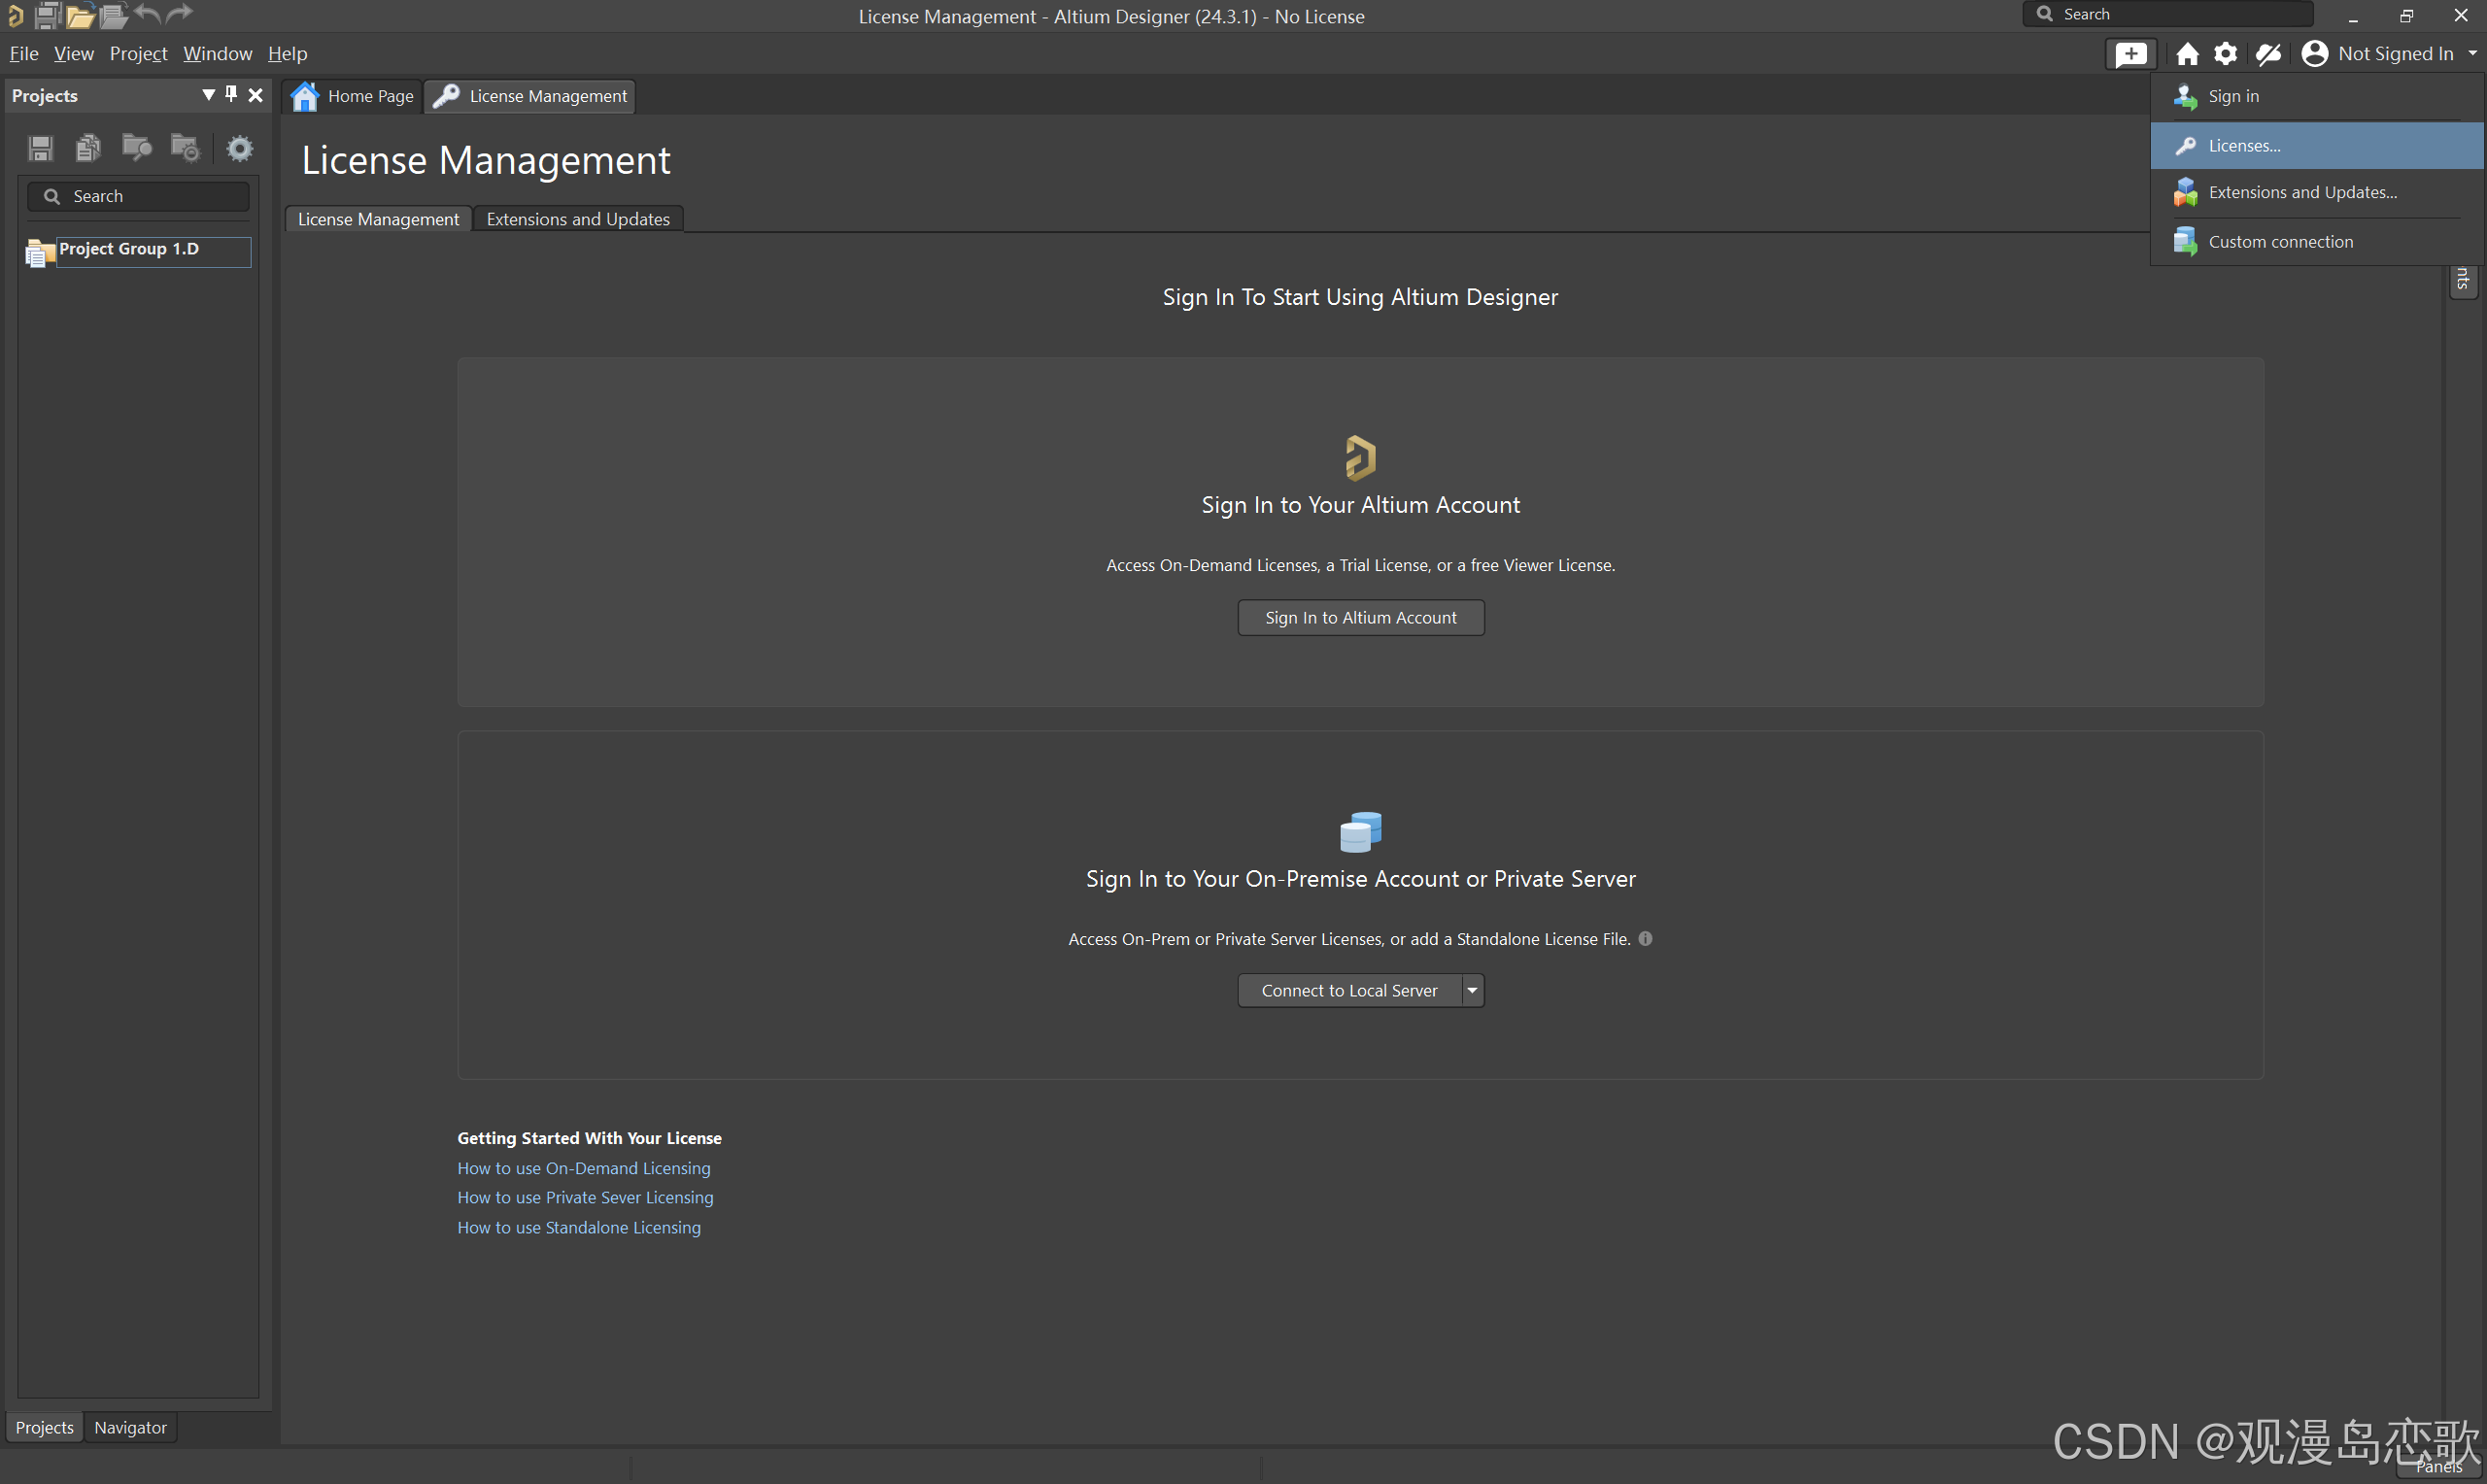This screenshot has height=1484, width=2487.
Task: Switch to the Navigator panel tab
Action: [130, 1428]
